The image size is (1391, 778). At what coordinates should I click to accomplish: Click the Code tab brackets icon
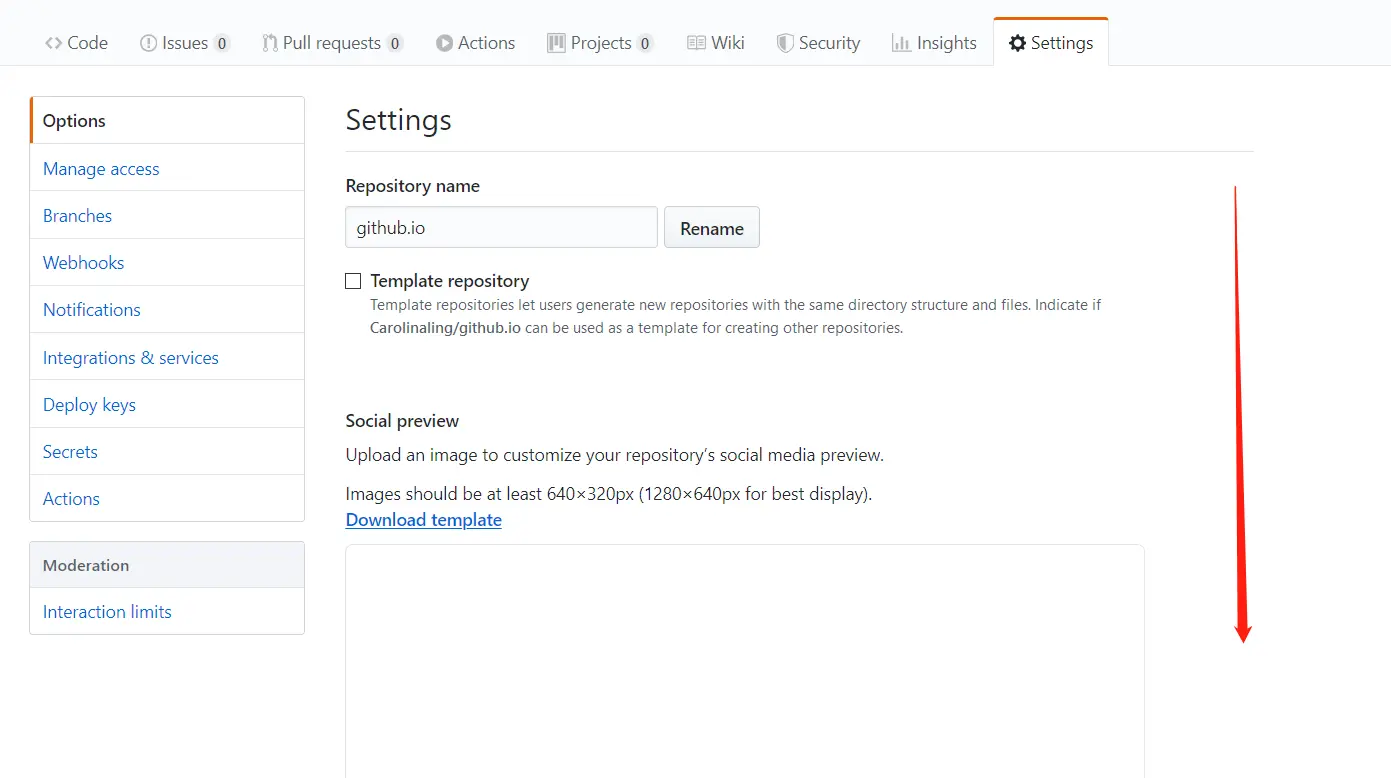pyautogui.click(x=53, y=43)
